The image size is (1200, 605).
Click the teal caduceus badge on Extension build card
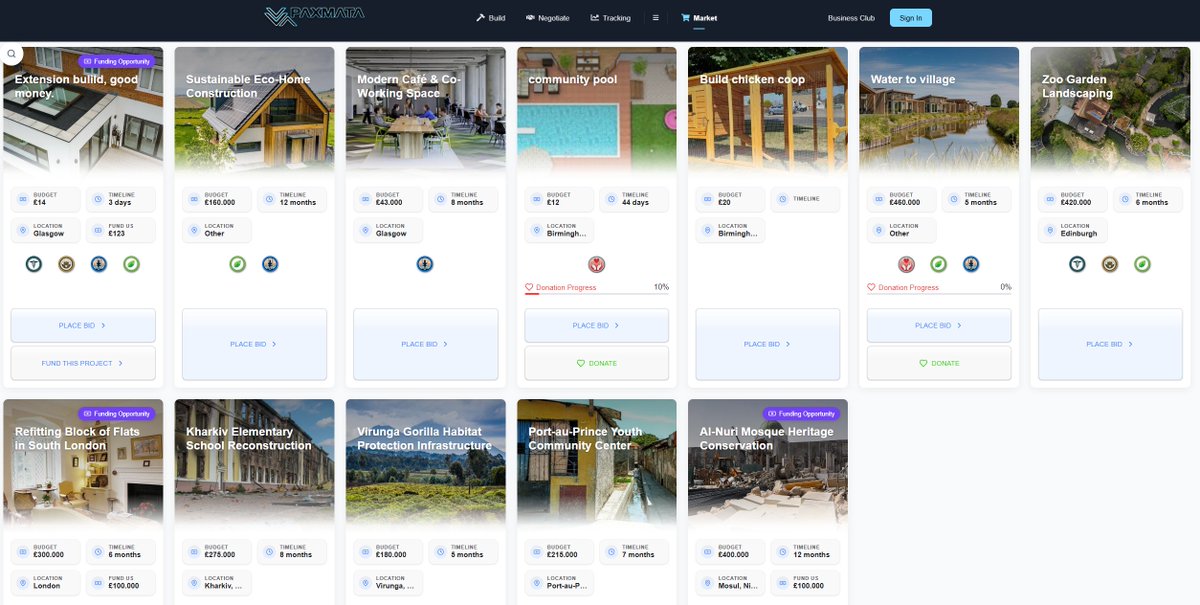coord(34,264)
